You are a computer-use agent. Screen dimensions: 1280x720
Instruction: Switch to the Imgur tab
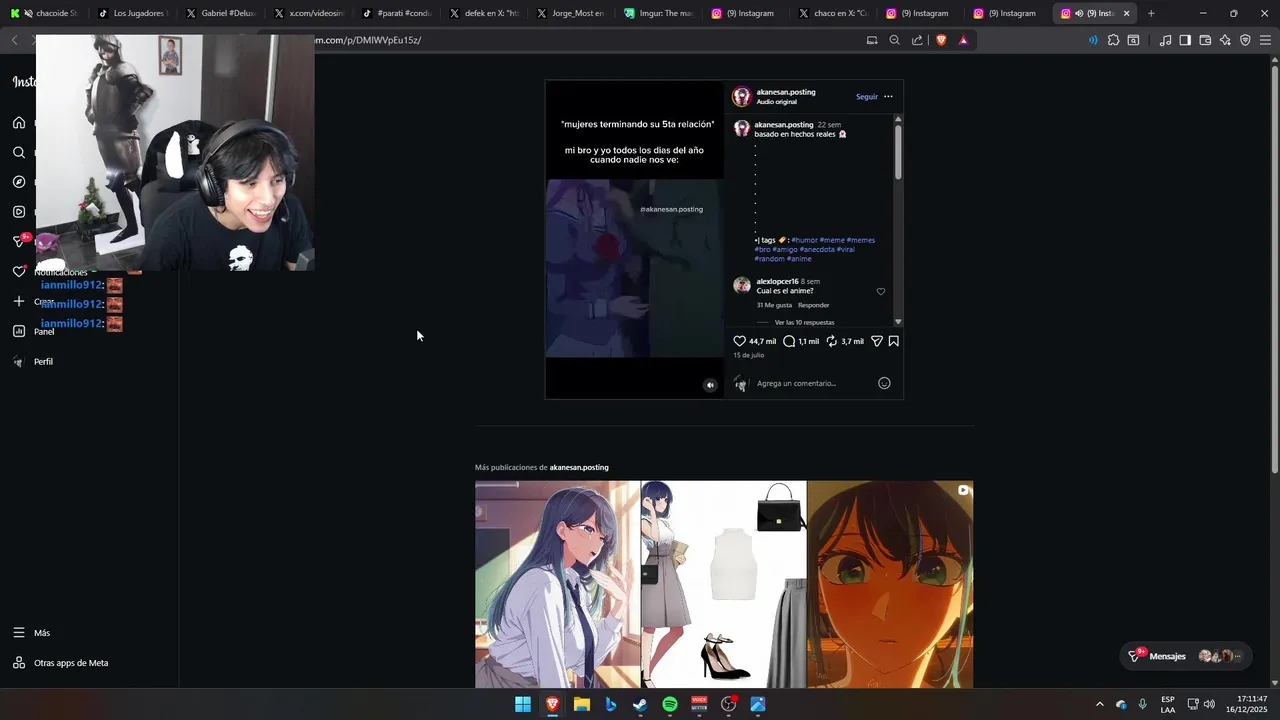(x=657, y=13)
